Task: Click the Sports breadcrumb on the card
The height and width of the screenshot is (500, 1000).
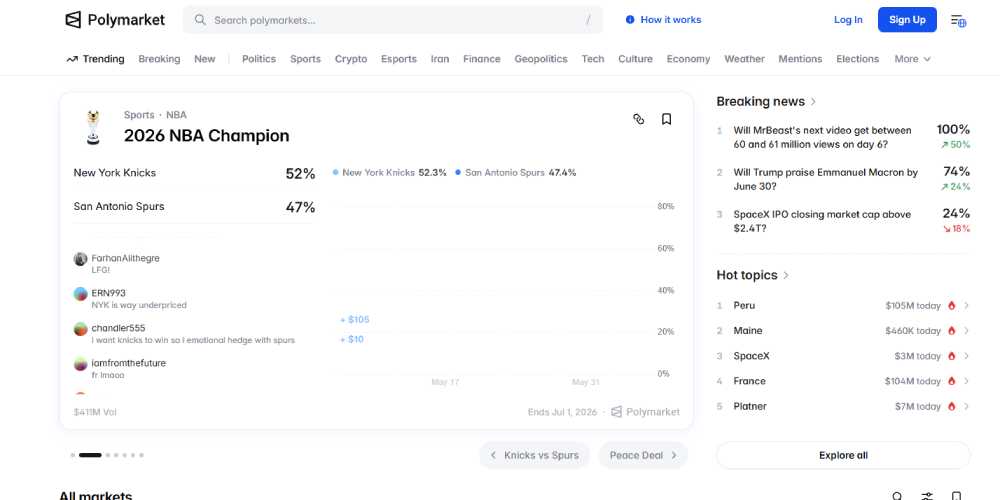Action: [139, 115]
